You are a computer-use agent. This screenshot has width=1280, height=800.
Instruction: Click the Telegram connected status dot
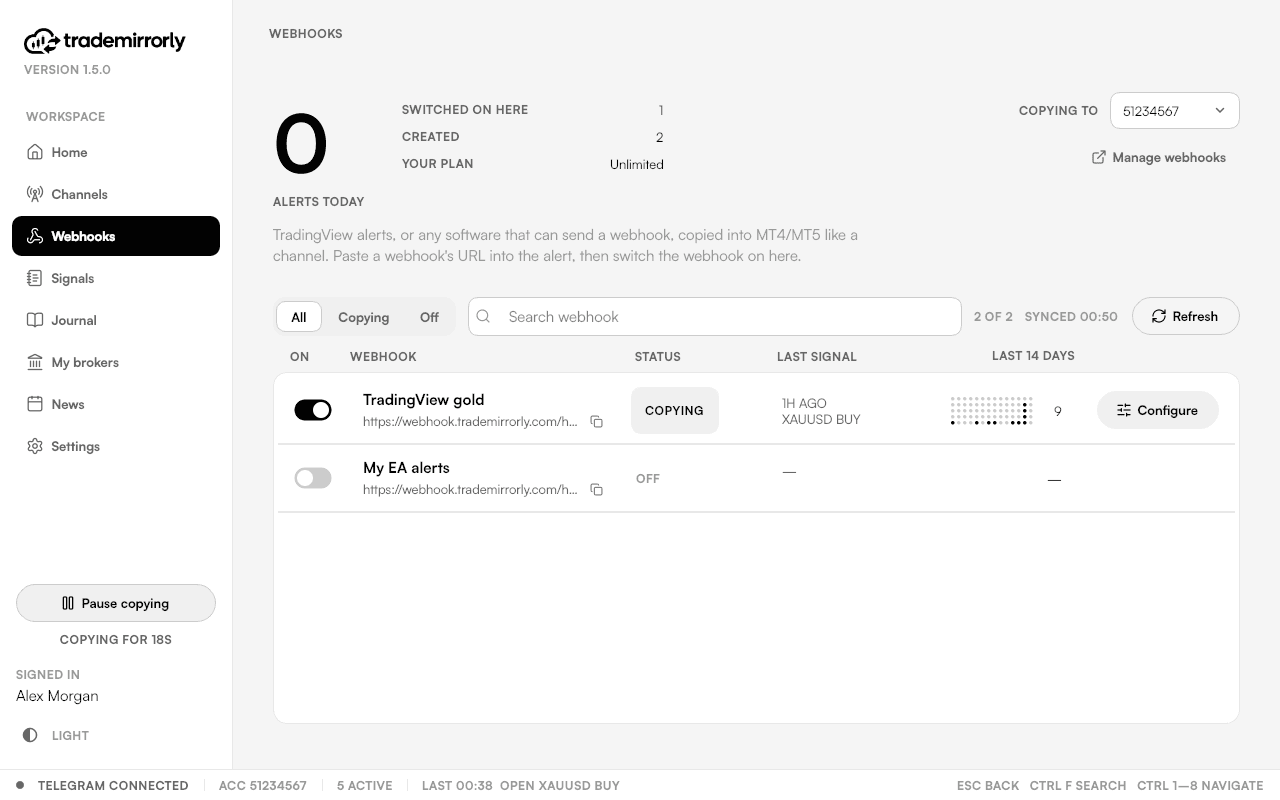click(x=20, y=785)
